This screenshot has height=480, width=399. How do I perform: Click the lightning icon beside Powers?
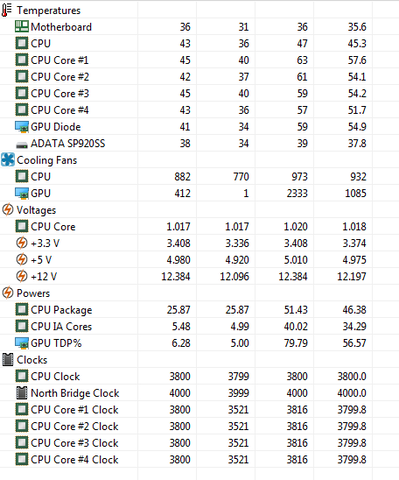[x=7, y=293]
